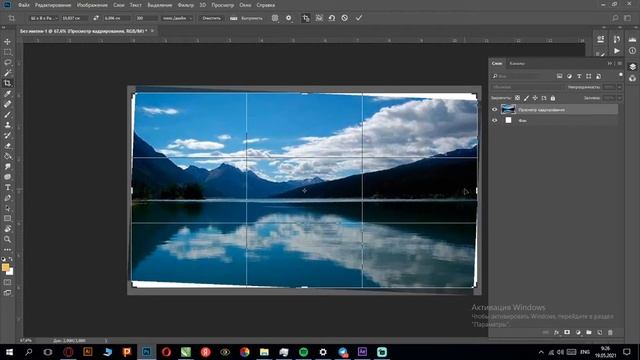This screenshot has height=360, width=640.
Task: Select the Rectangular Marquee tool
Action: tap(7, 52)
